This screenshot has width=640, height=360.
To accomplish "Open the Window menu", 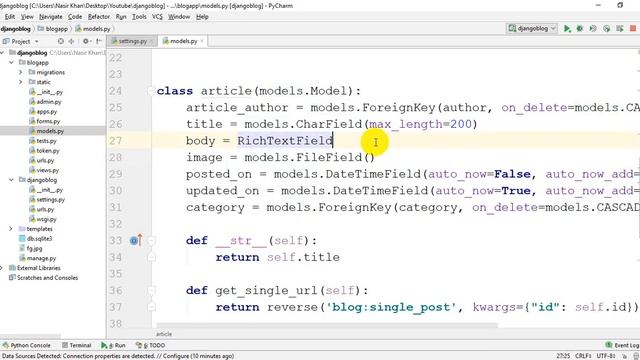I will tap(179, 17).
